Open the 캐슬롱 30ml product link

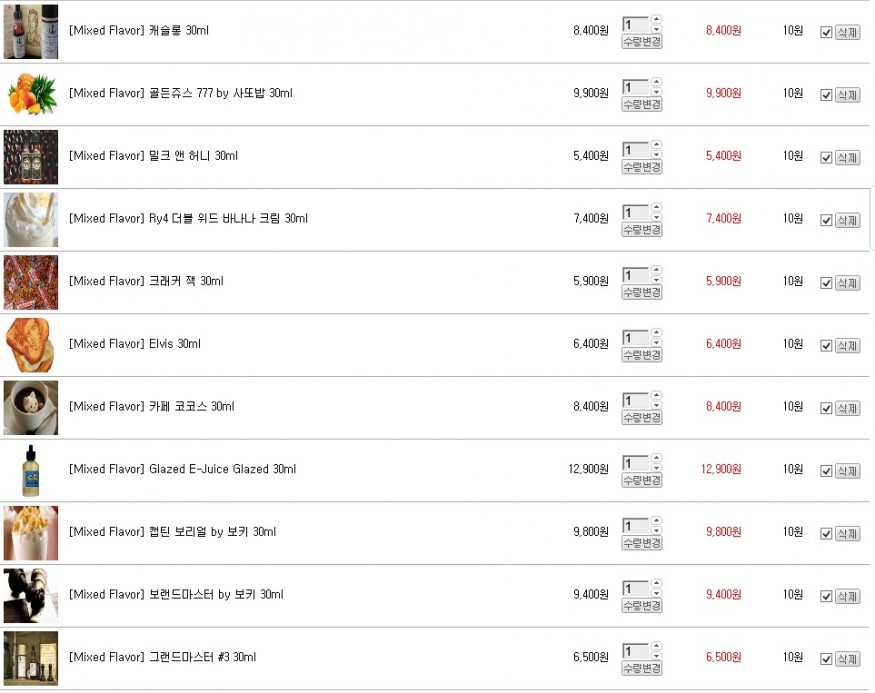[139, 31]
